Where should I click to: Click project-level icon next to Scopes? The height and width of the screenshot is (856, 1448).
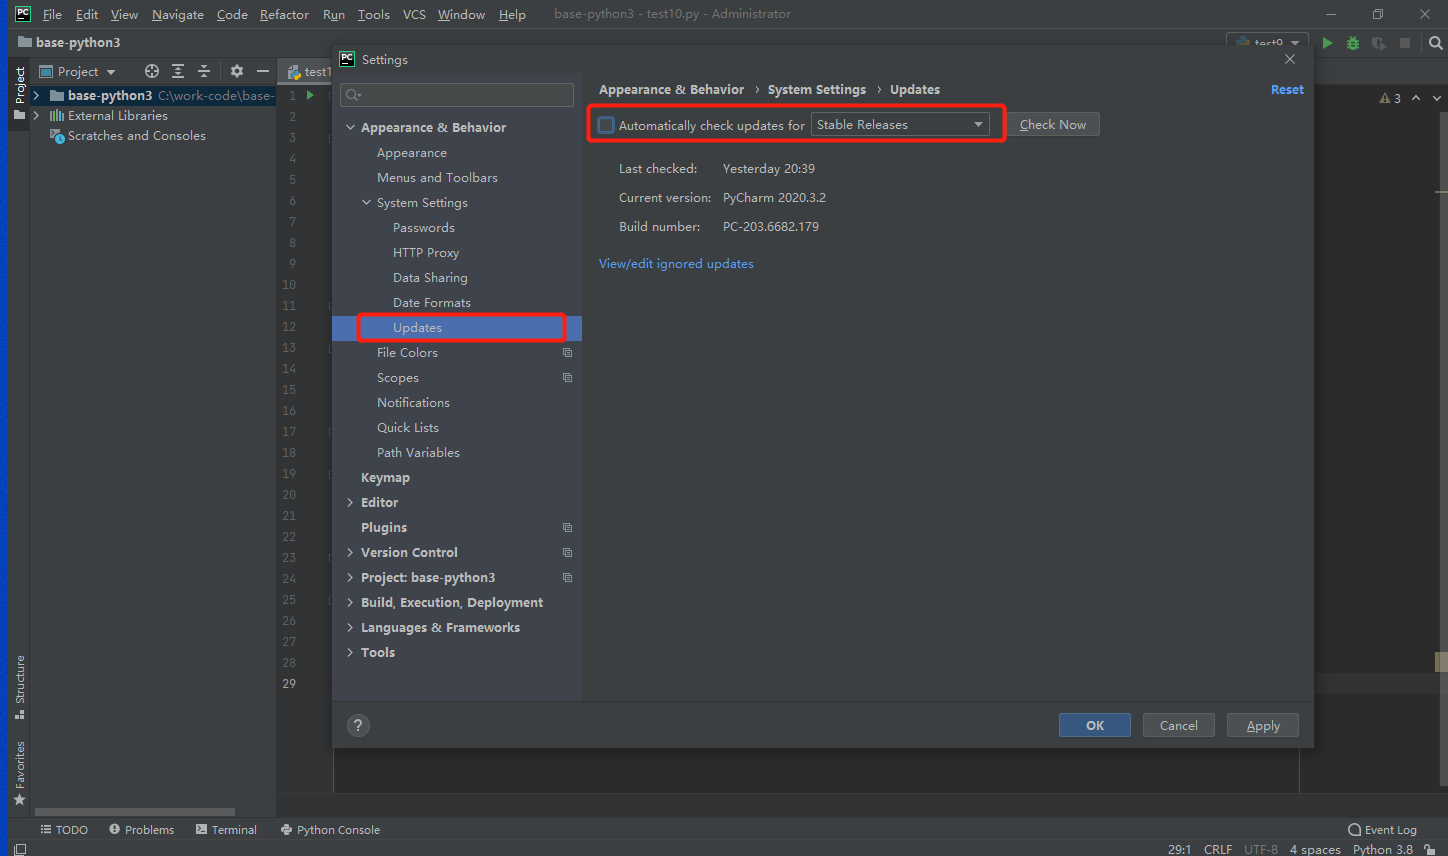567,378
